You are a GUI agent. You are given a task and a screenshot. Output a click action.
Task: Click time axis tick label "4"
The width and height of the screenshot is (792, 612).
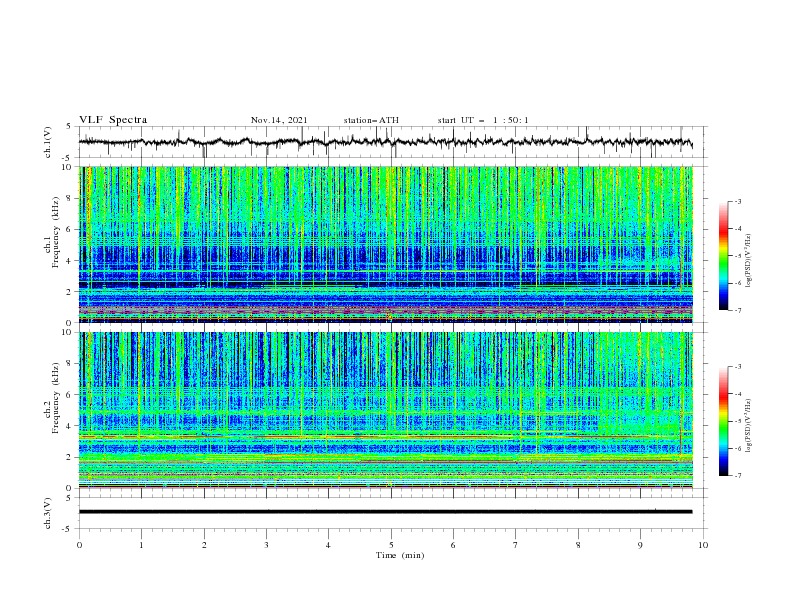[x=328, y=545]
